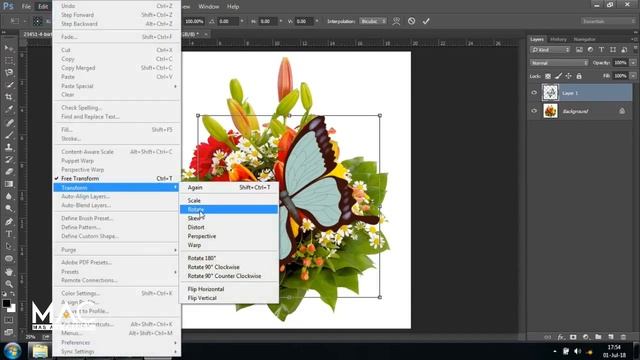Screen dimensions: 640x360
Task: Select the Path Selection tool
Action: click(x=9, y=246)
